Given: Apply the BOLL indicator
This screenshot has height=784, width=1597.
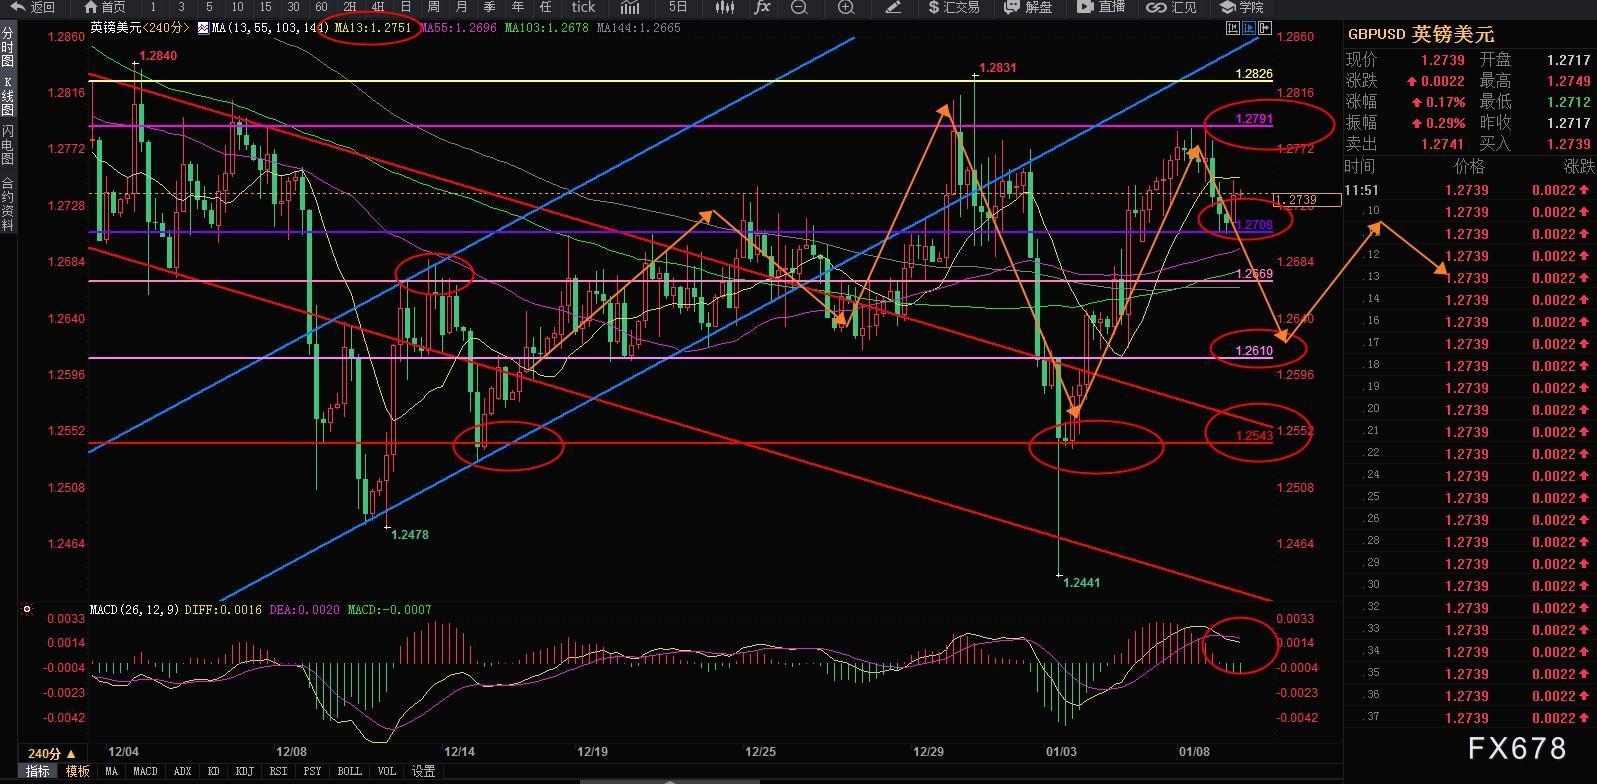Looking at the screenshot, I should pos(349,771).
